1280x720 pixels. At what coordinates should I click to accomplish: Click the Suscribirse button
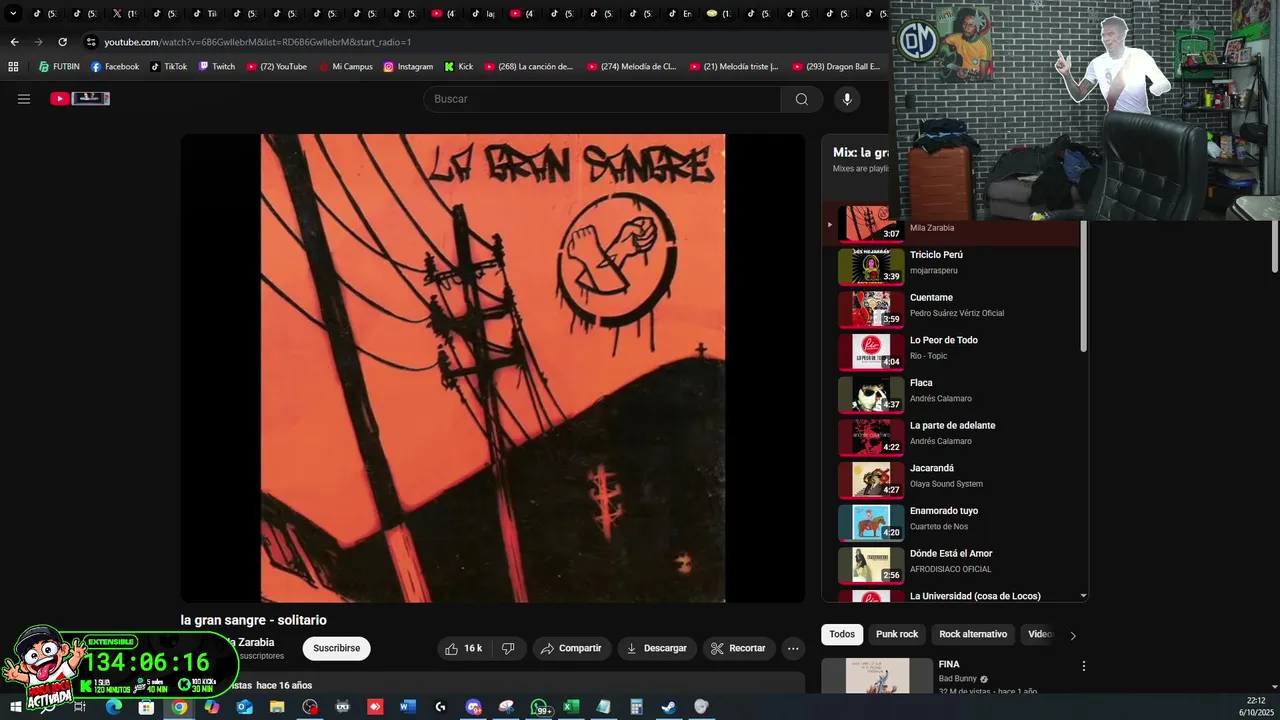click(x=336, y=648)
